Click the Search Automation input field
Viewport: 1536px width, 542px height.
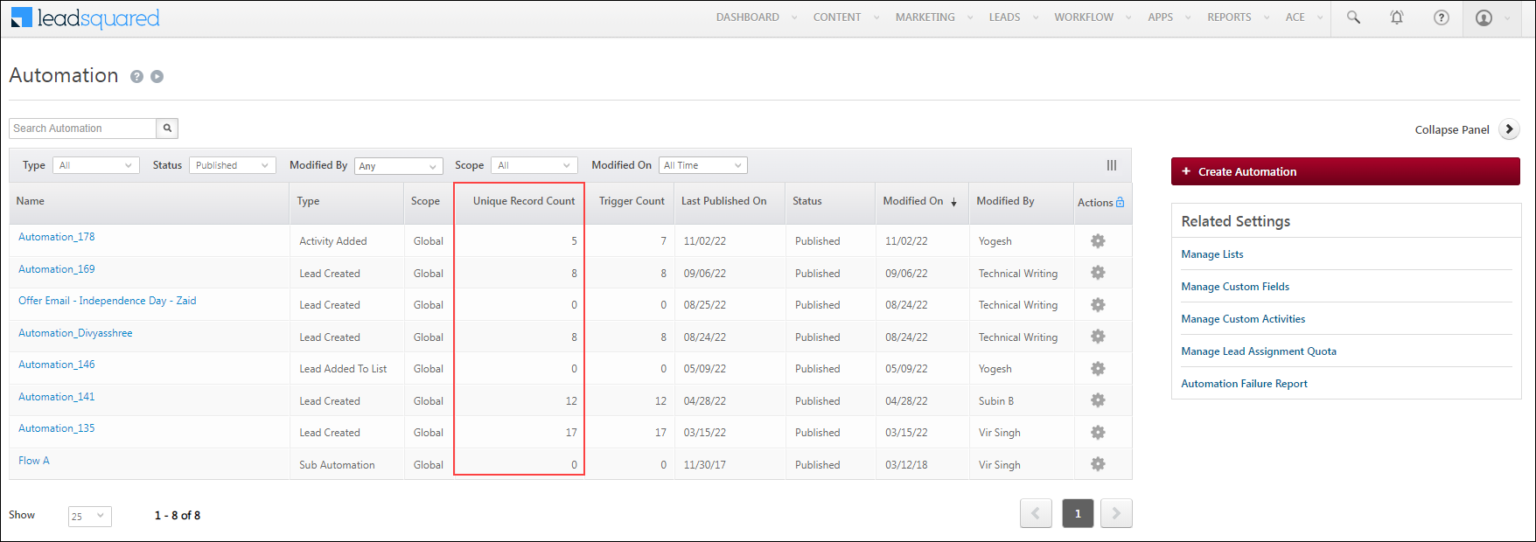pos(83,128)
